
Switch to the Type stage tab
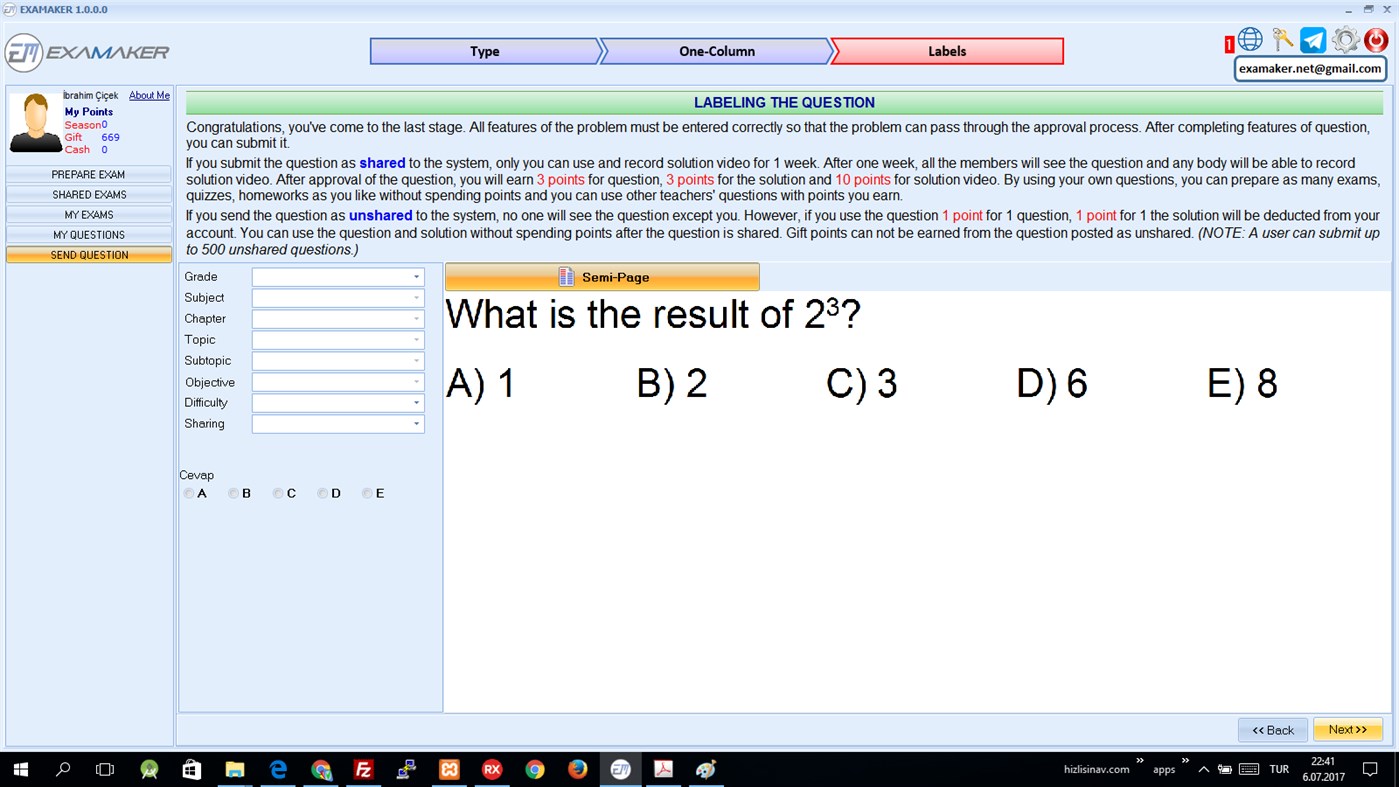coord(487,51)
